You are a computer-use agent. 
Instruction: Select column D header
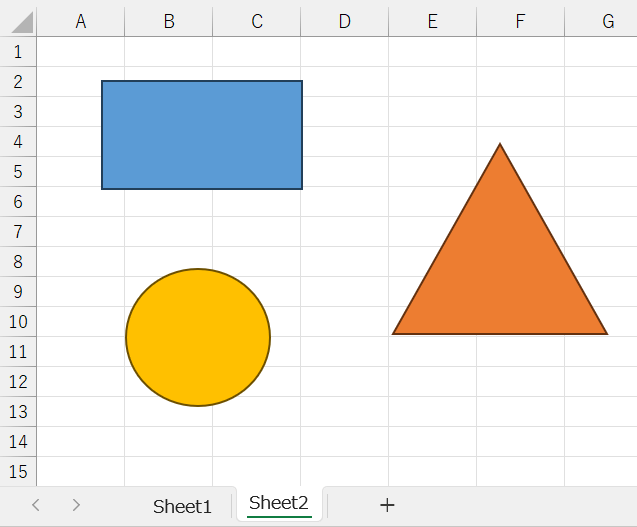coord(344,21)
